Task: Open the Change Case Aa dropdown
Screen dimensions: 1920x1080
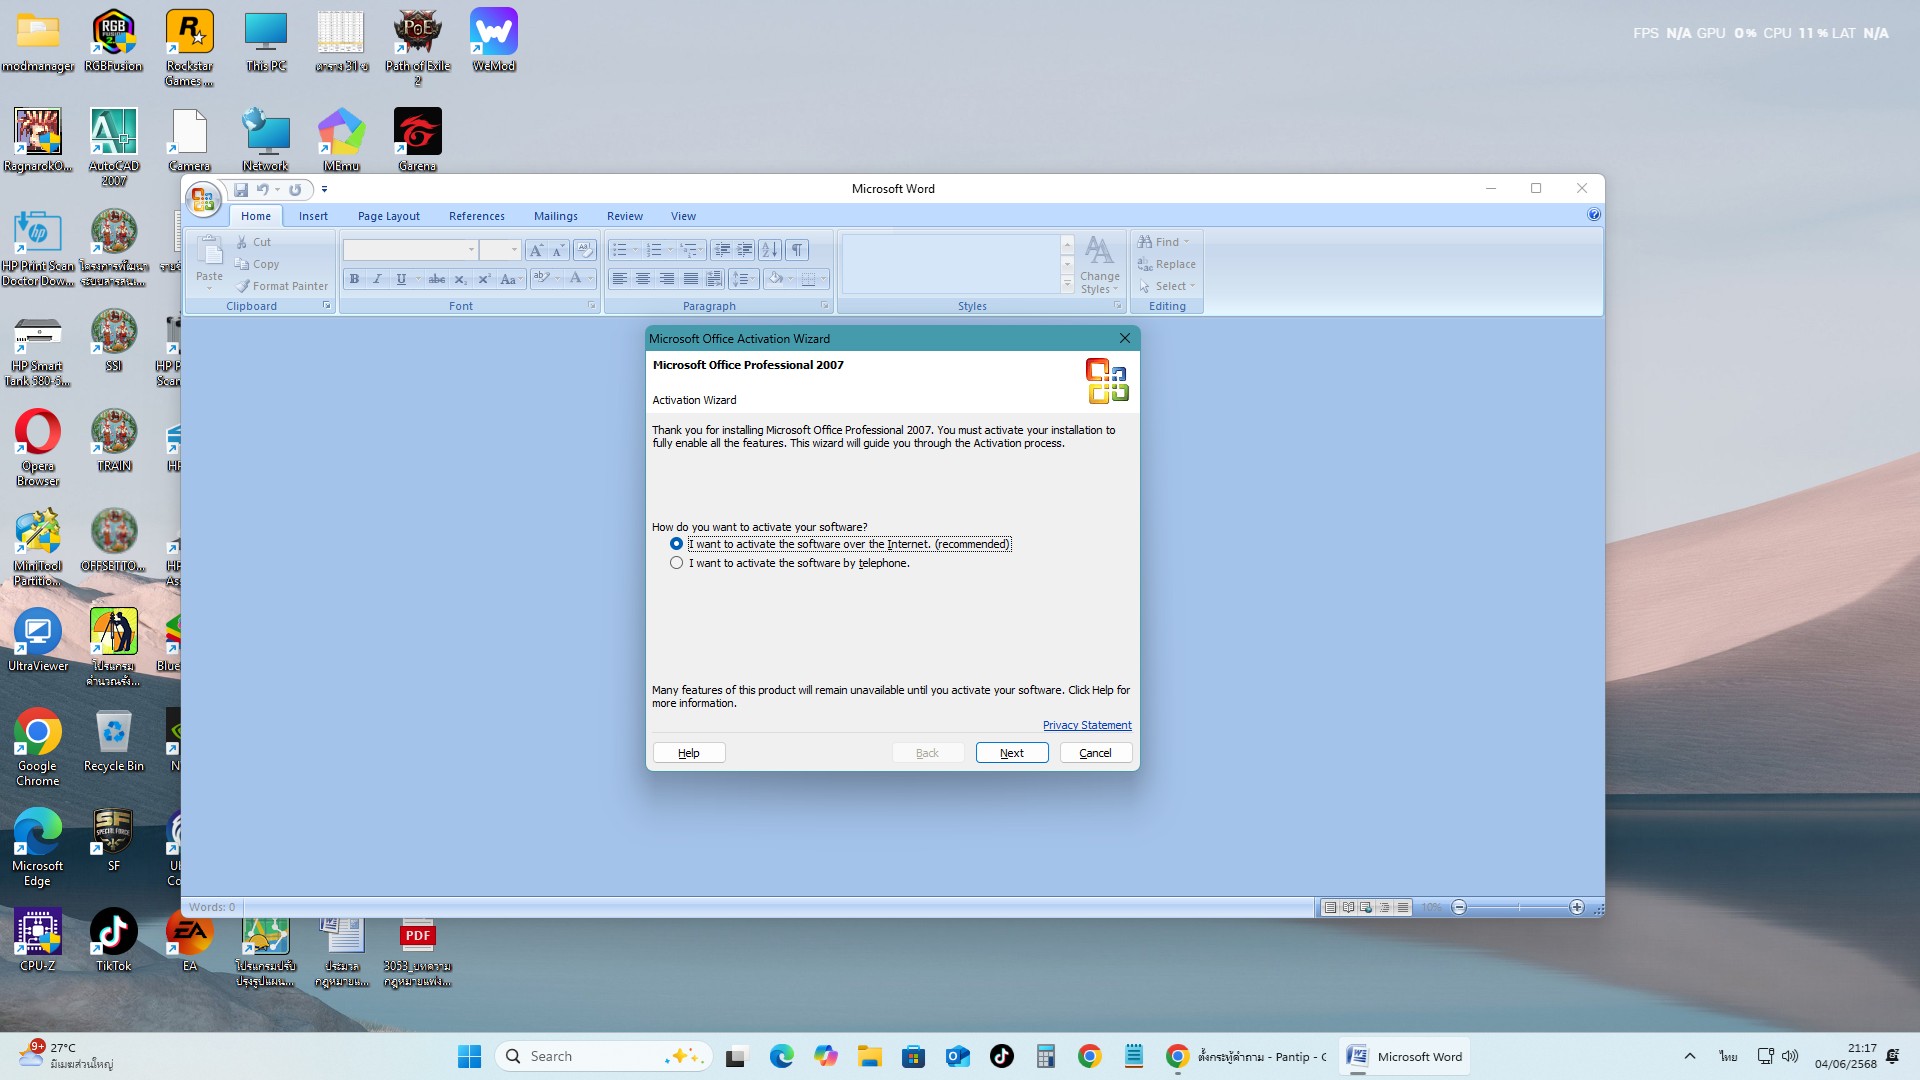Action: [x=510, y=279]
